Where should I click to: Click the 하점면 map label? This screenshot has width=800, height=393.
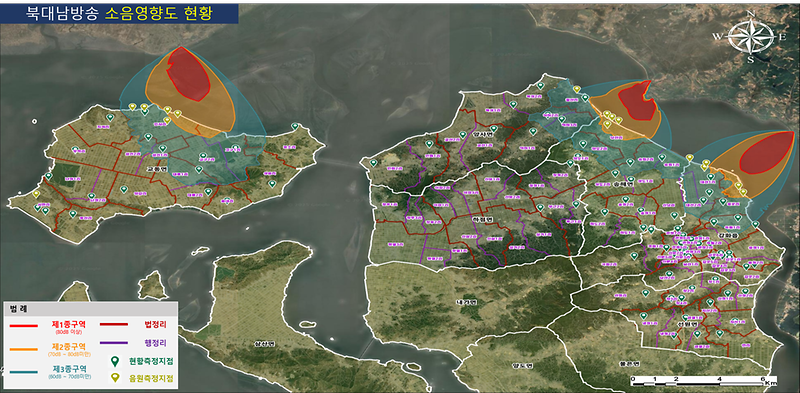coord(481,219)
